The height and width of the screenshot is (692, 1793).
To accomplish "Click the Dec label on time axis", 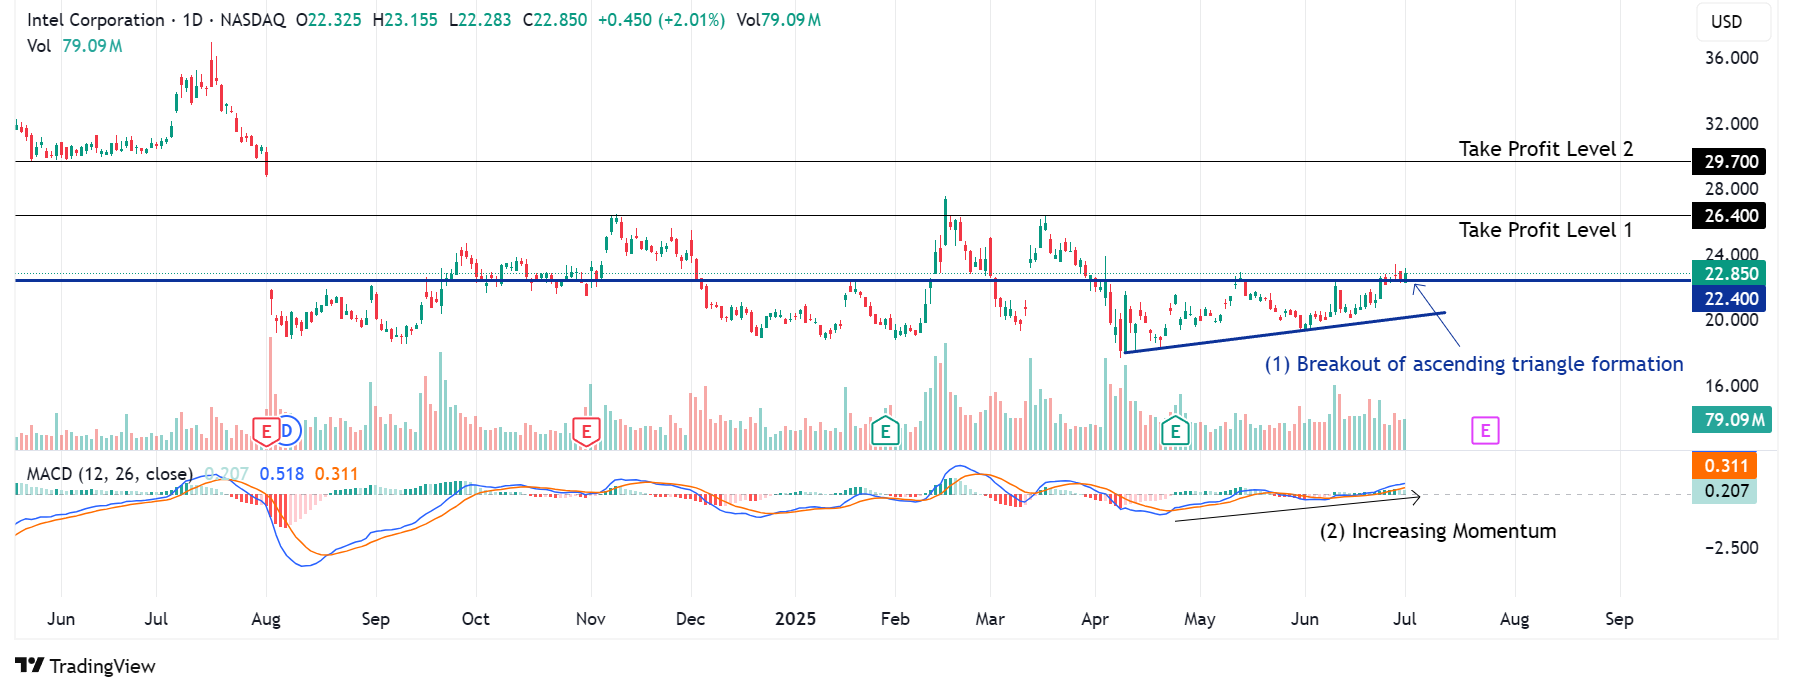I will click(x=690, y=619).
